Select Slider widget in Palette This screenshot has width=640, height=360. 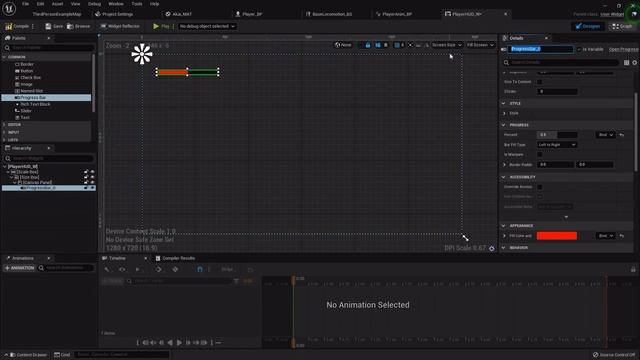point(23,111)
